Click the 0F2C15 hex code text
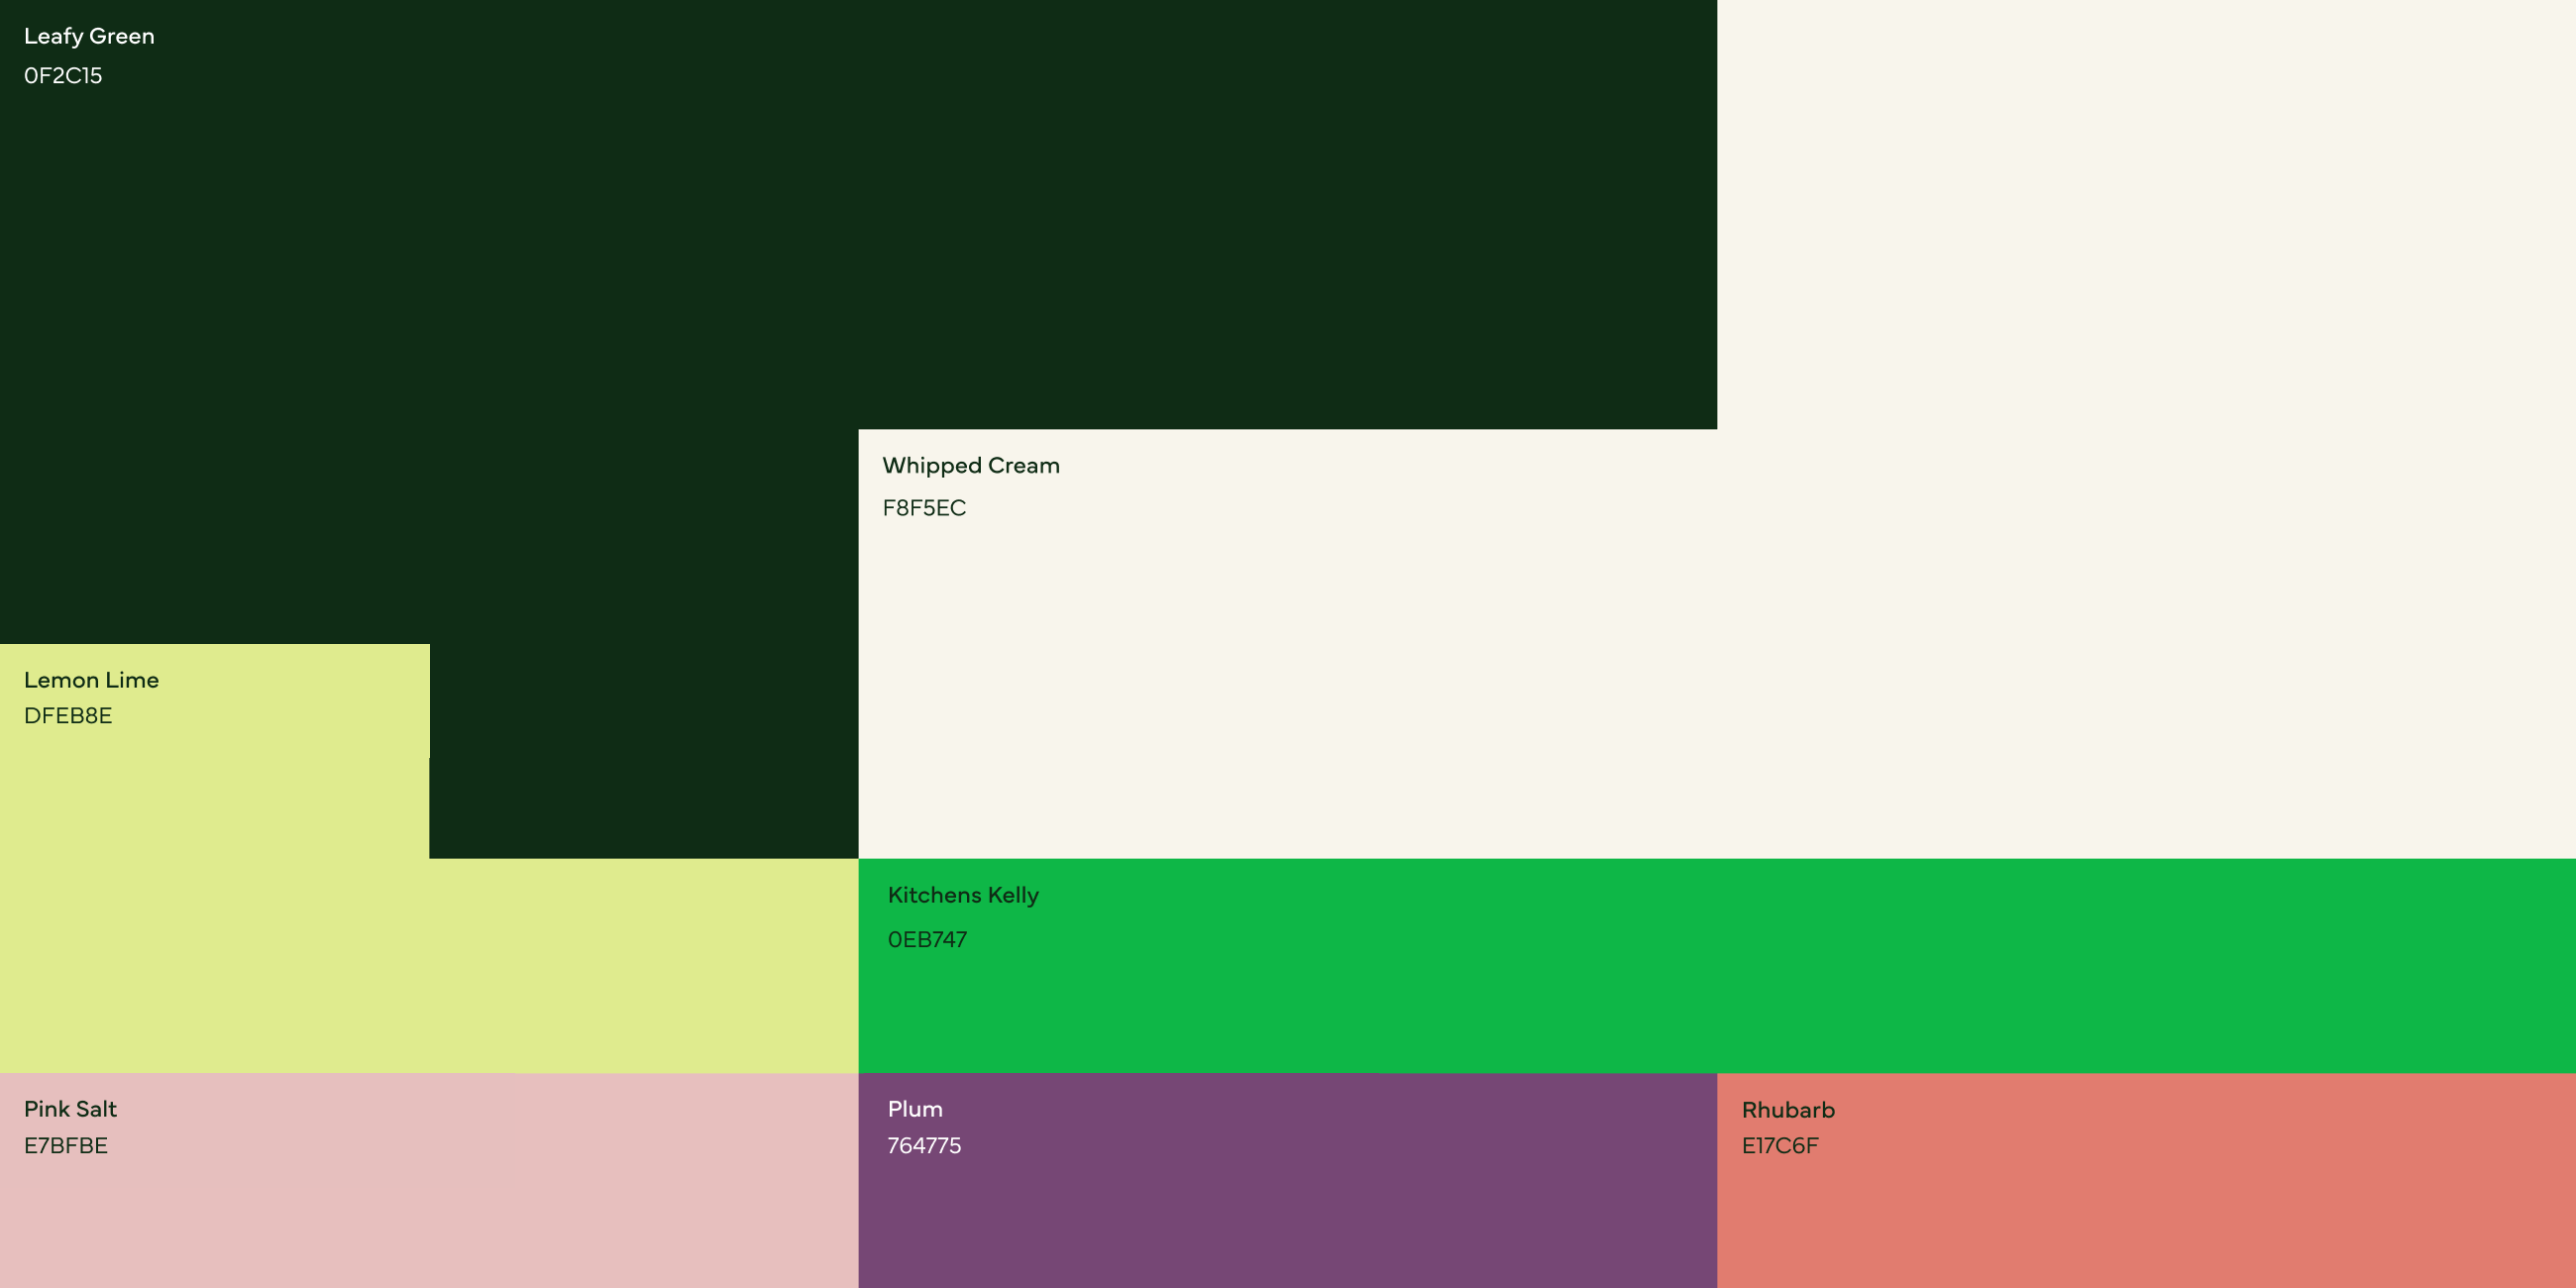Viewport: 2576px width, 1288px height. point(63,76)
